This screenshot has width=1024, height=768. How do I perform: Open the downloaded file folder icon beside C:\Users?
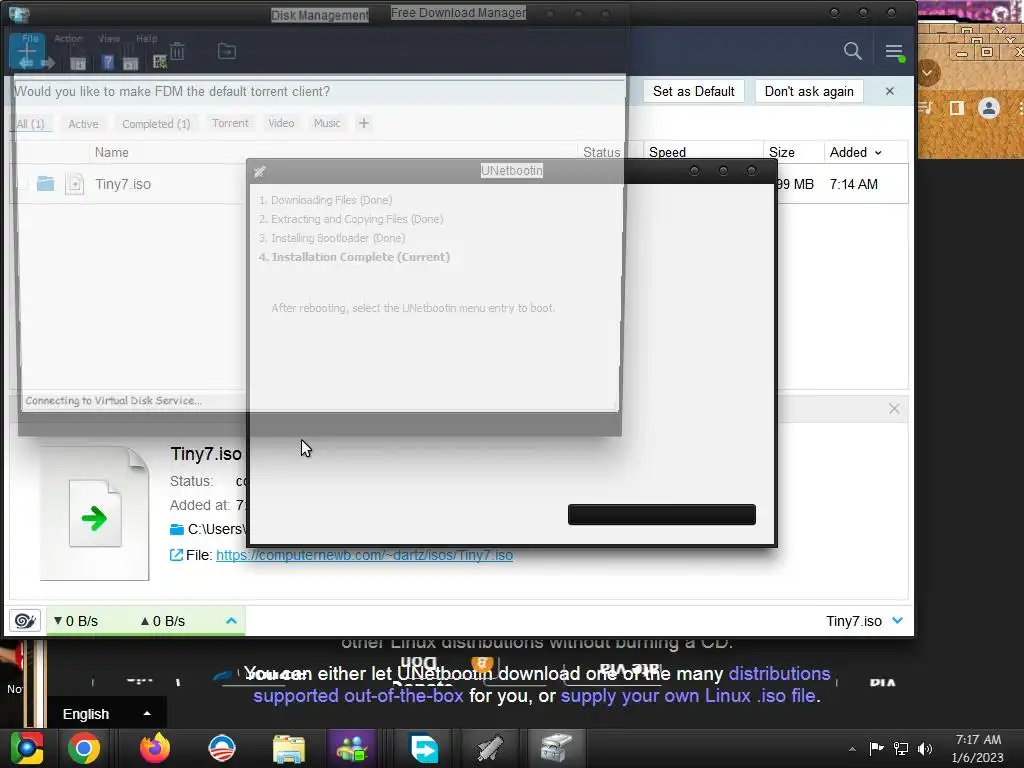176,529
